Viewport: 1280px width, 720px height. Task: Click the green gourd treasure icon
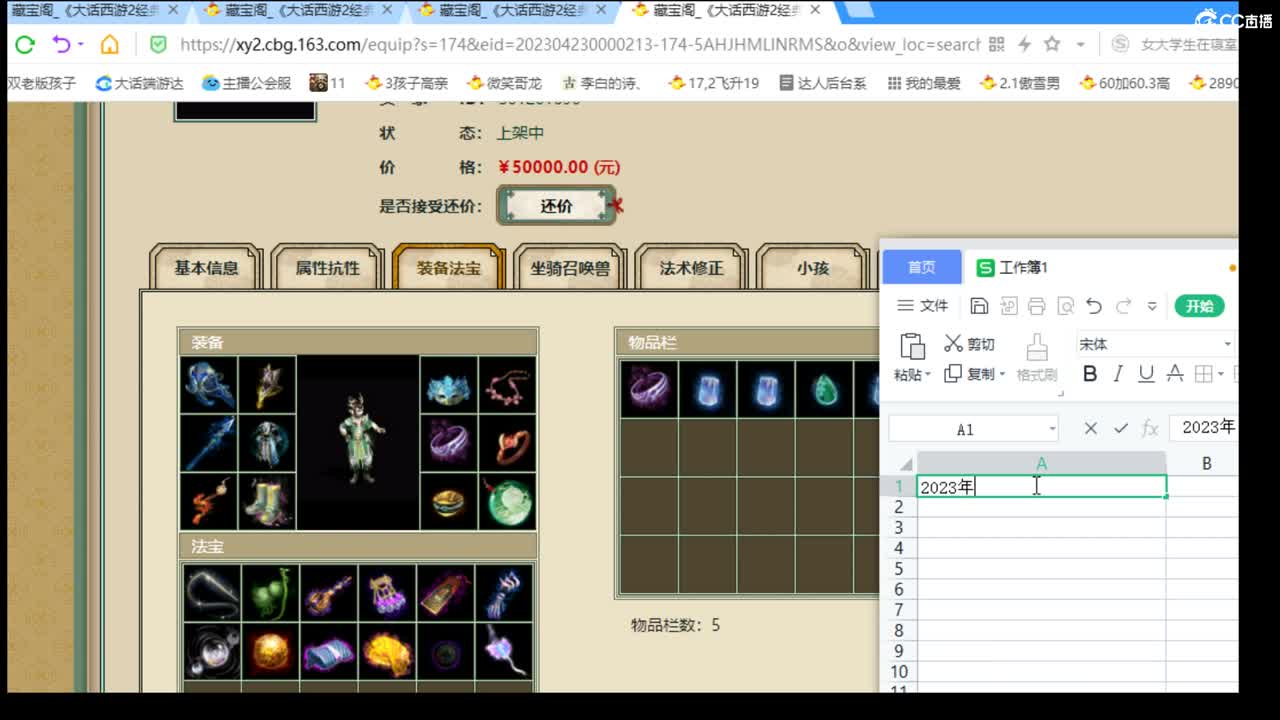tap(270, 593)
